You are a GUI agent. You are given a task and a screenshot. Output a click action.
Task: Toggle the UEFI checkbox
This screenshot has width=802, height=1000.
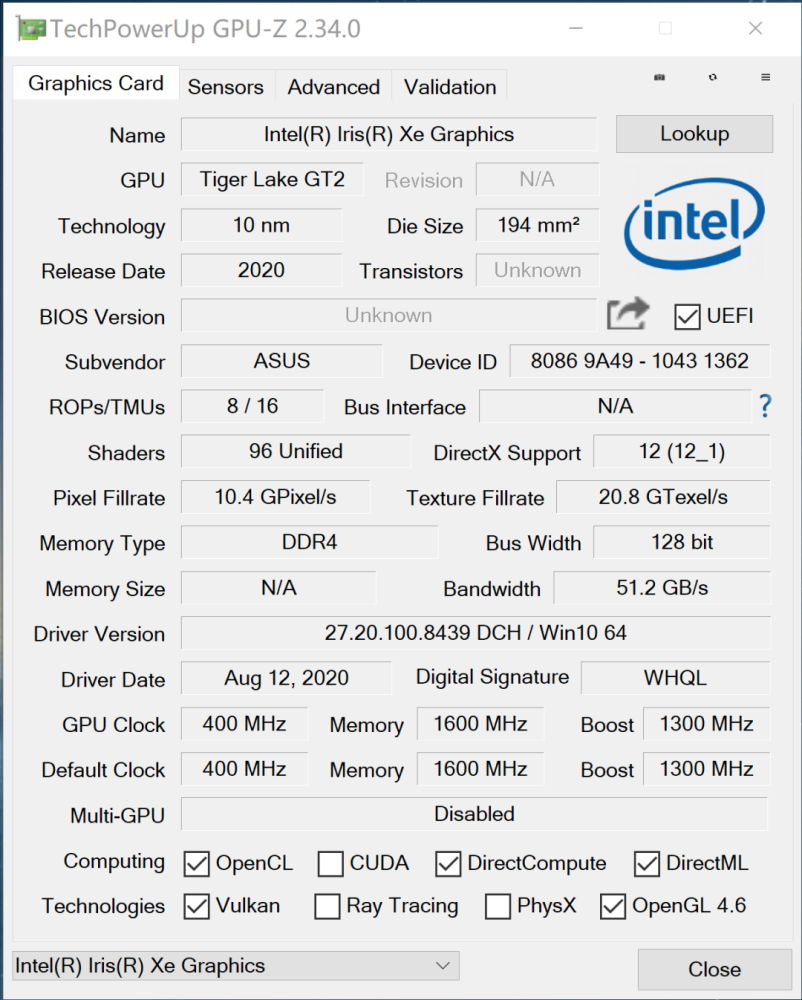pos(688,317)
